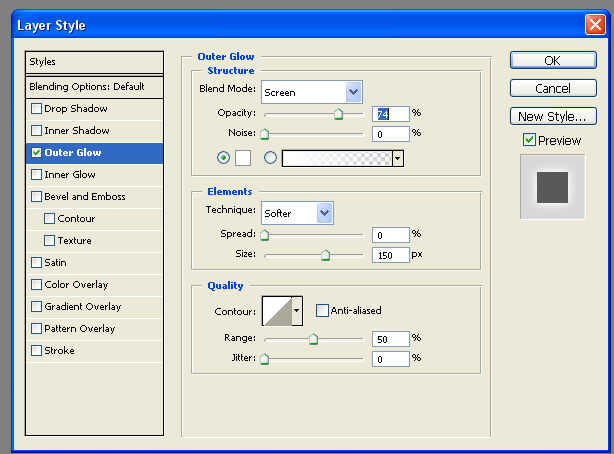Tick the Texture sub-effect checkbox
614x454 pixels.
pos(49,240)
